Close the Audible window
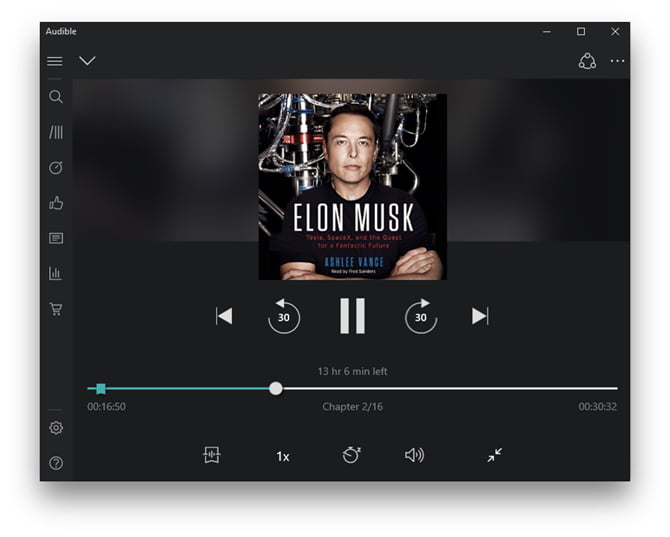Image resolution: width=670 pixels, height=537 pixels. [x=615, y=32]
